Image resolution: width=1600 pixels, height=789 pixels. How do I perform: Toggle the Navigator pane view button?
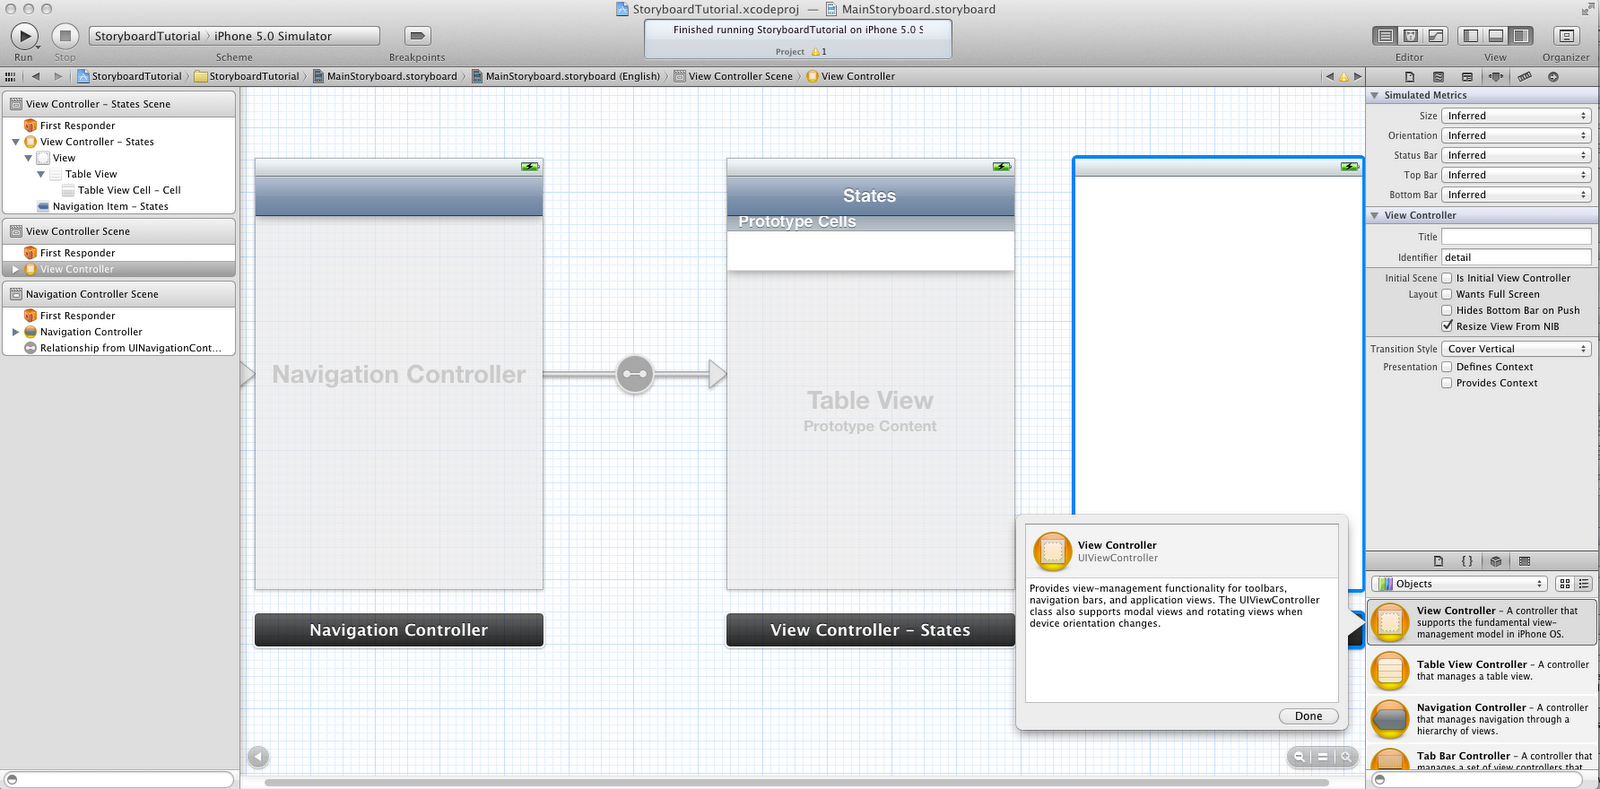[1470, 36]
